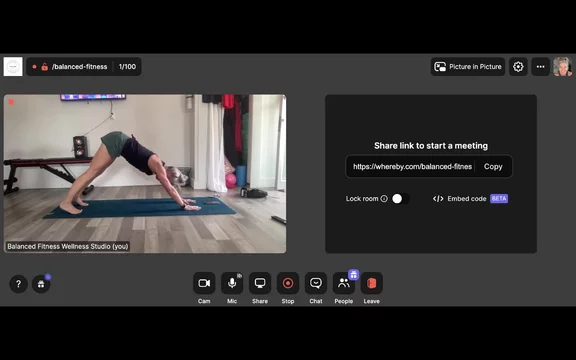Click the Balanced Fitness Wellness Studio video tile

145,174
